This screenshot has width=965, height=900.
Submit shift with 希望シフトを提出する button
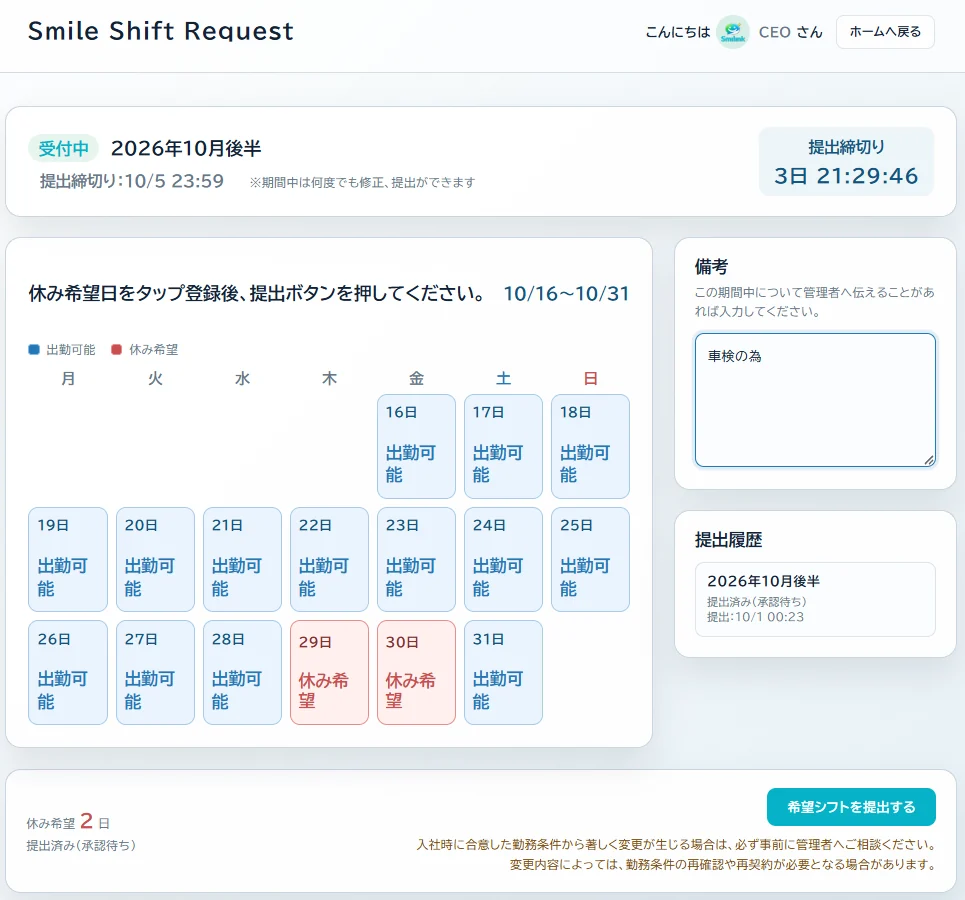coord(851,807)
